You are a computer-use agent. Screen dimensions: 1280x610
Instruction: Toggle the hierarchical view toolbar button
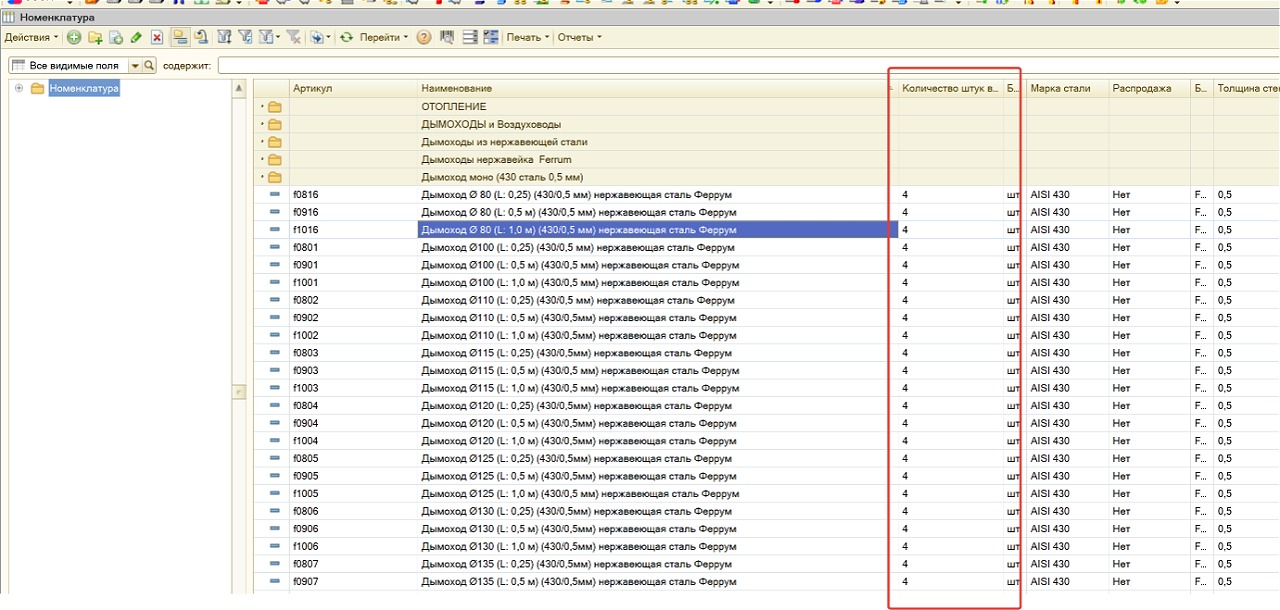[x=180, y=38]
